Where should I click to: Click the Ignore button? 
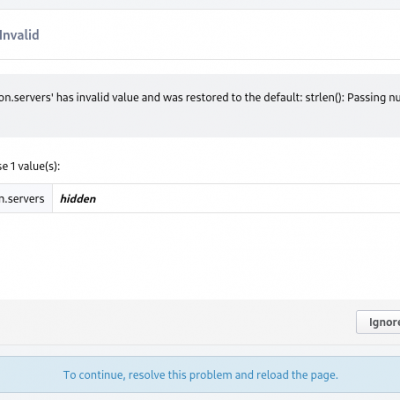[x=378, y=322]
